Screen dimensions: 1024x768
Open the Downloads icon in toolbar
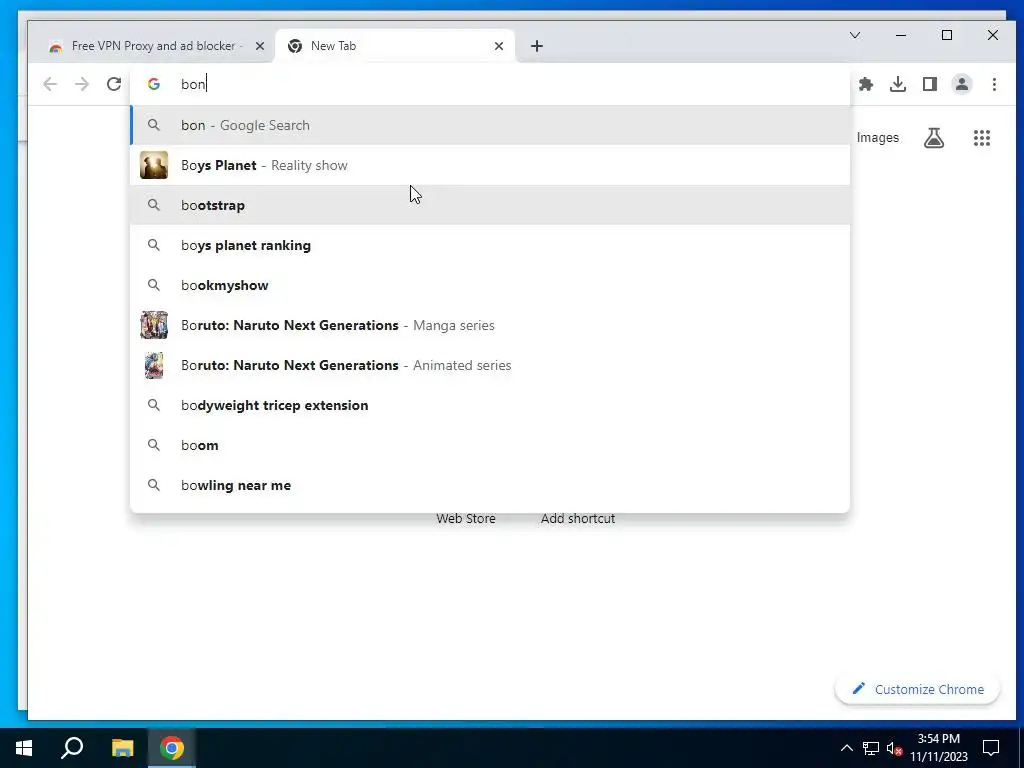pyautogui.click(x=898, y=84)
